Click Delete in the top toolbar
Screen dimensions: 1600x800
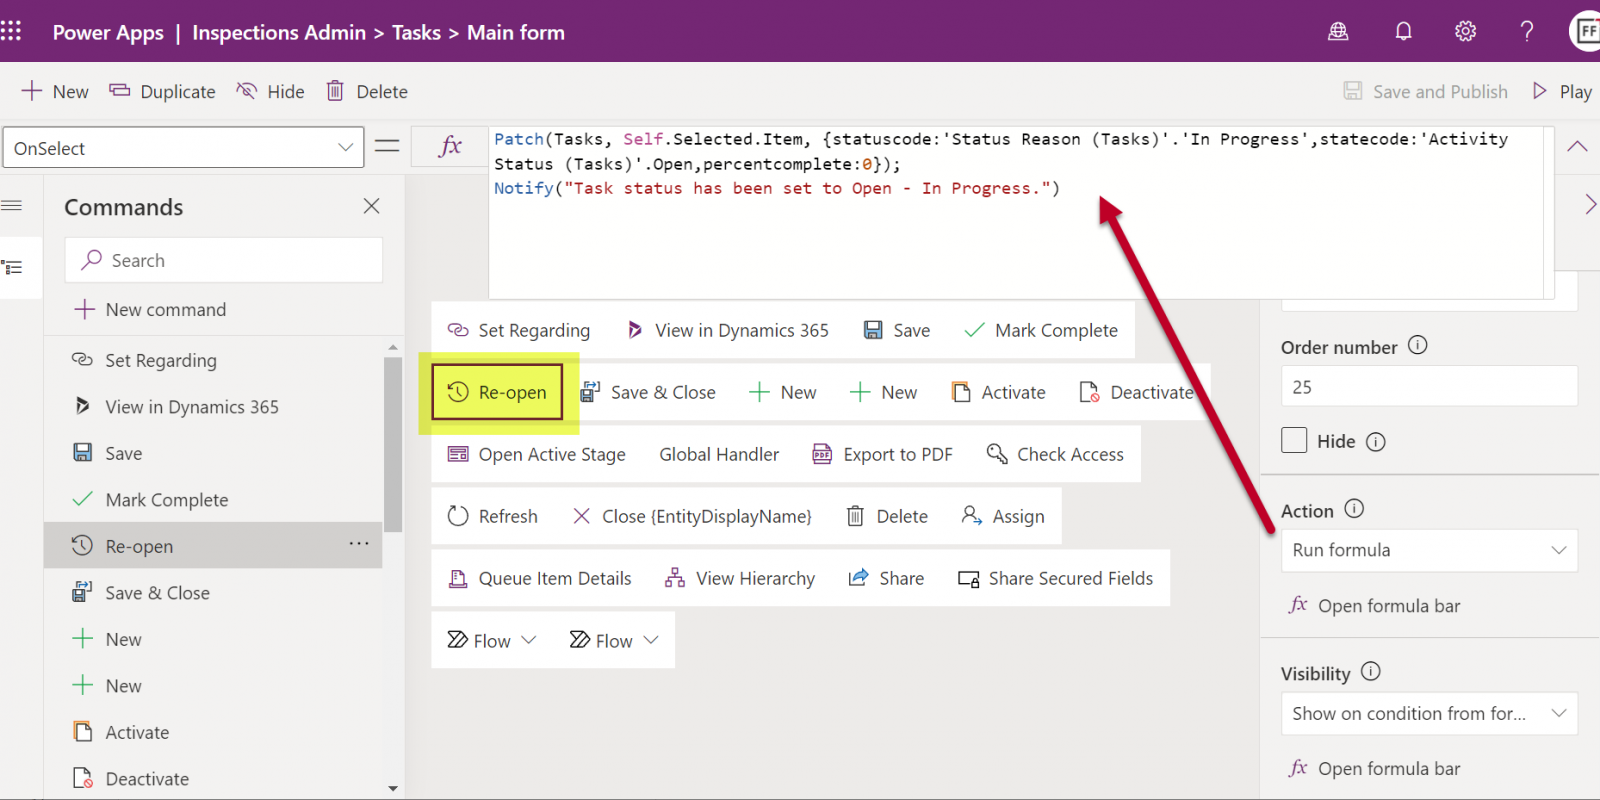coord(367,91)
